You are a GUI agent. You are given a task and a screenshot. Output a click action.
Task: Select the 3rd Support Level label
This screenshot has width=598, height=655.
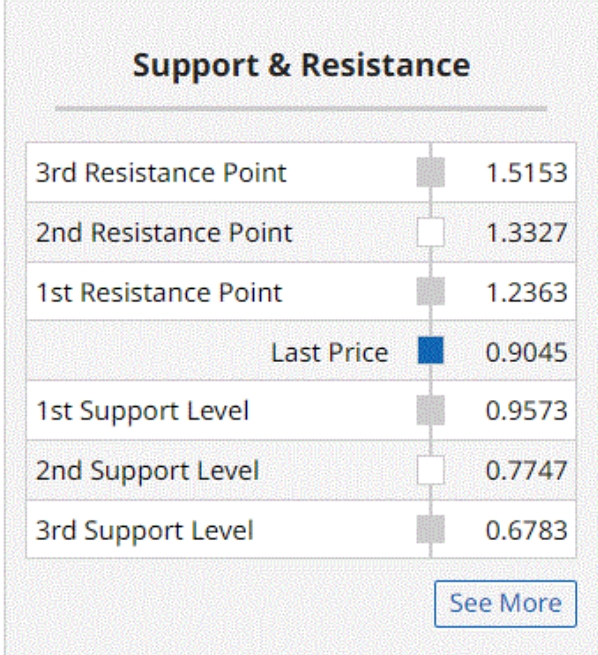(x=144, y=531)
